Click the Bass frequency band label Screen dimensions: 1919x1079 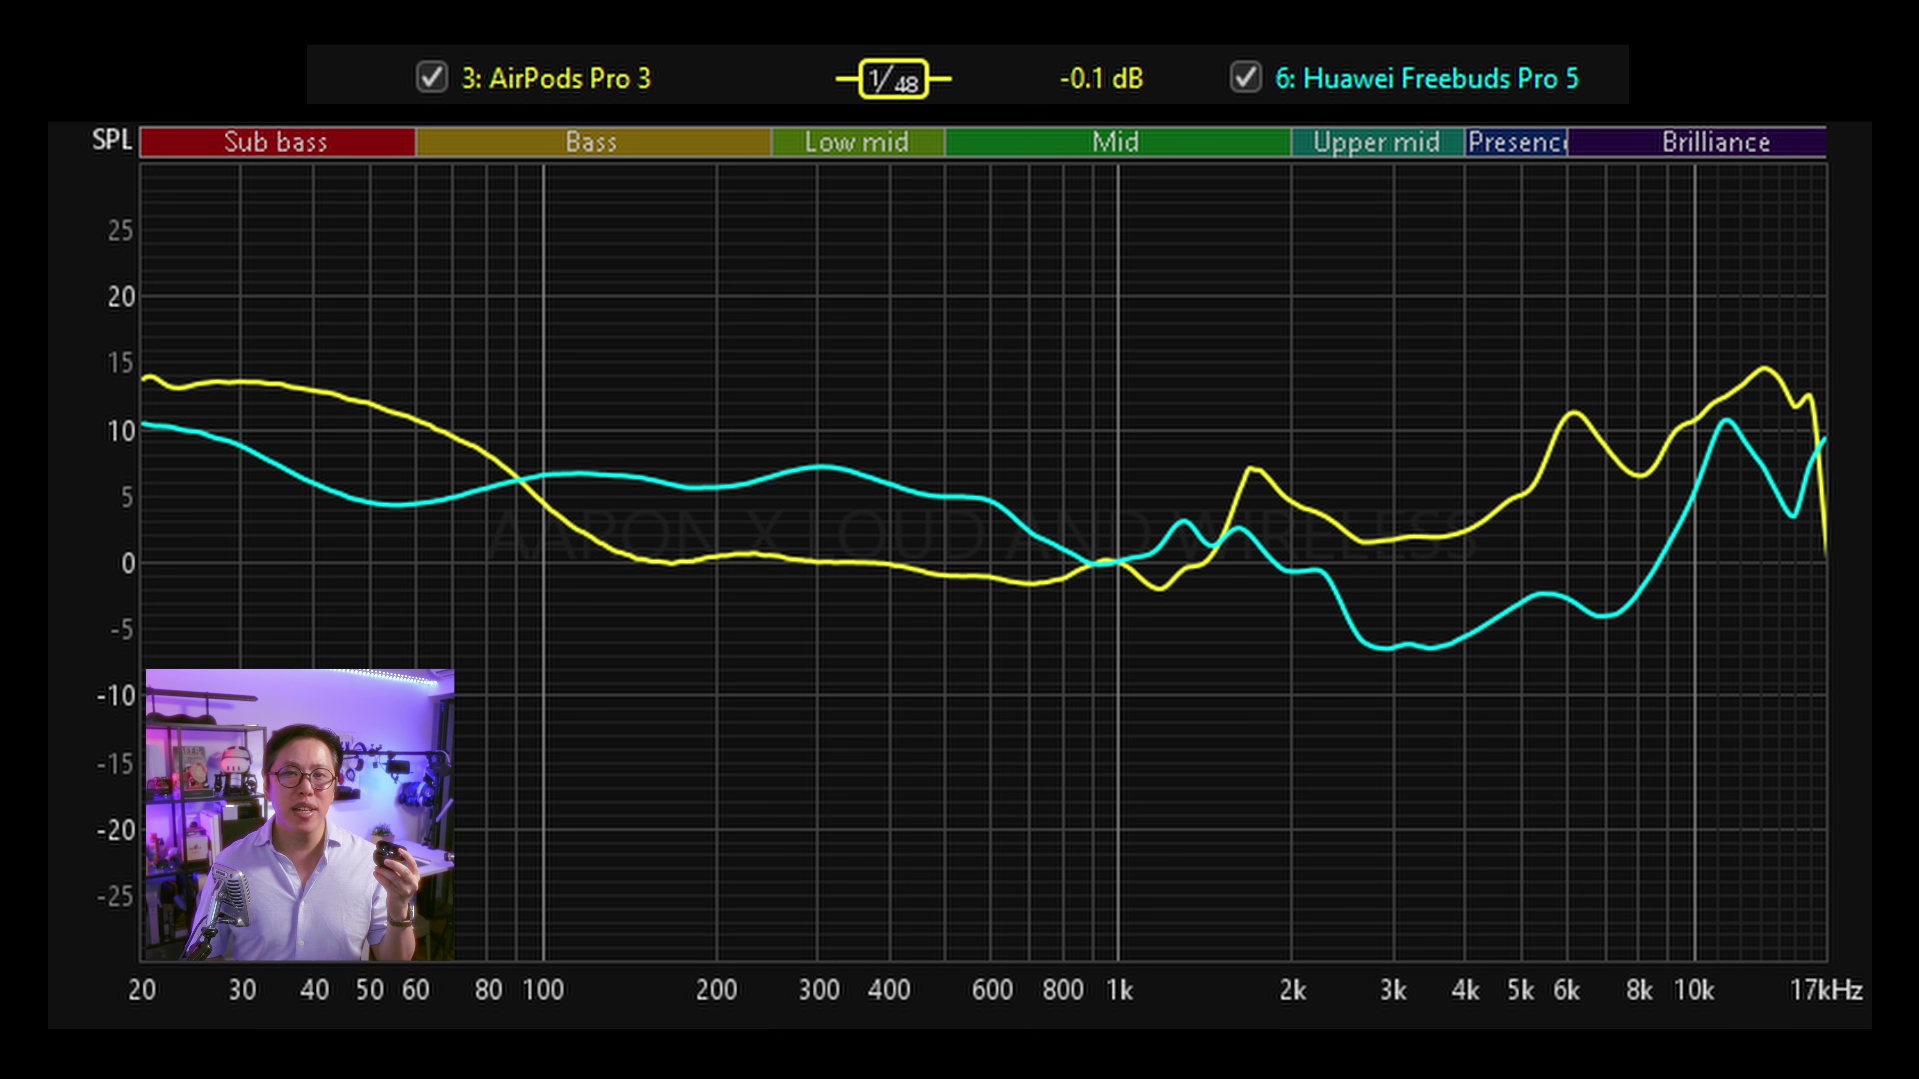[x=593, y=142]
